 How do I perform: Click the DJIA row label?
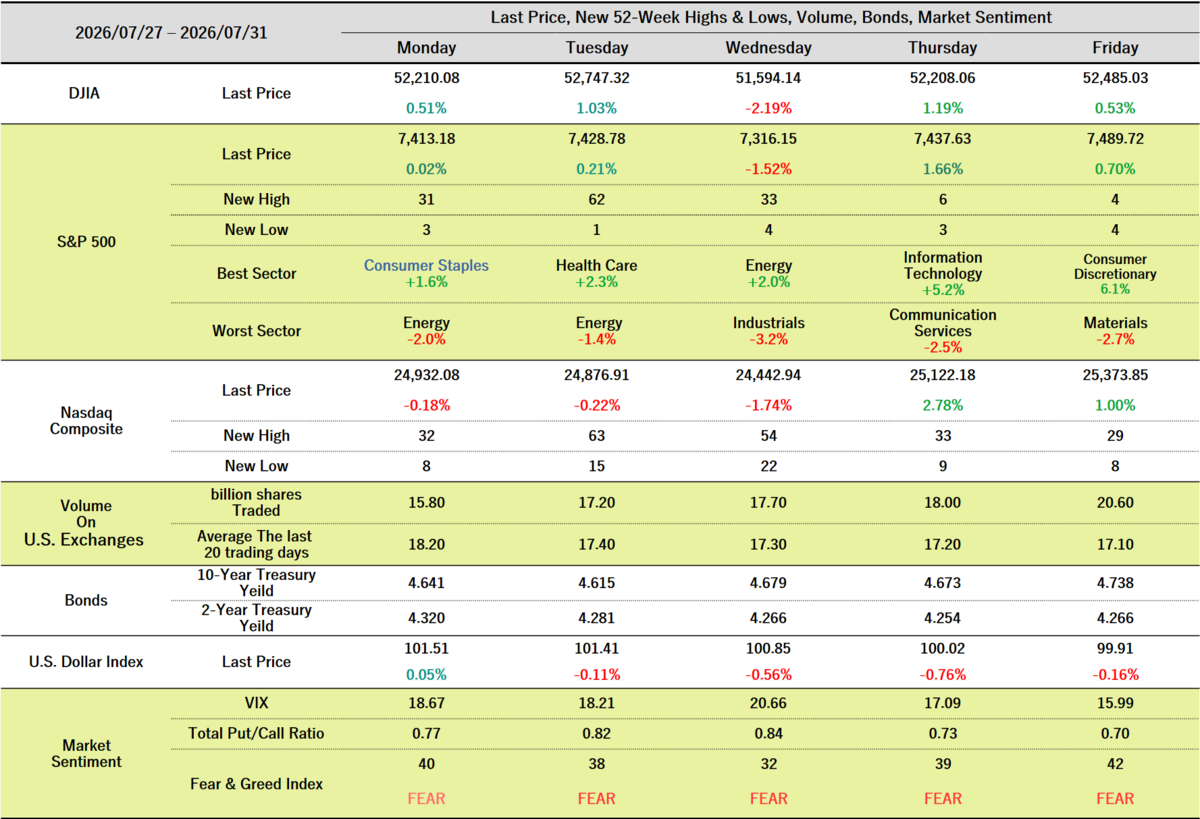click(x=82, y=93)
